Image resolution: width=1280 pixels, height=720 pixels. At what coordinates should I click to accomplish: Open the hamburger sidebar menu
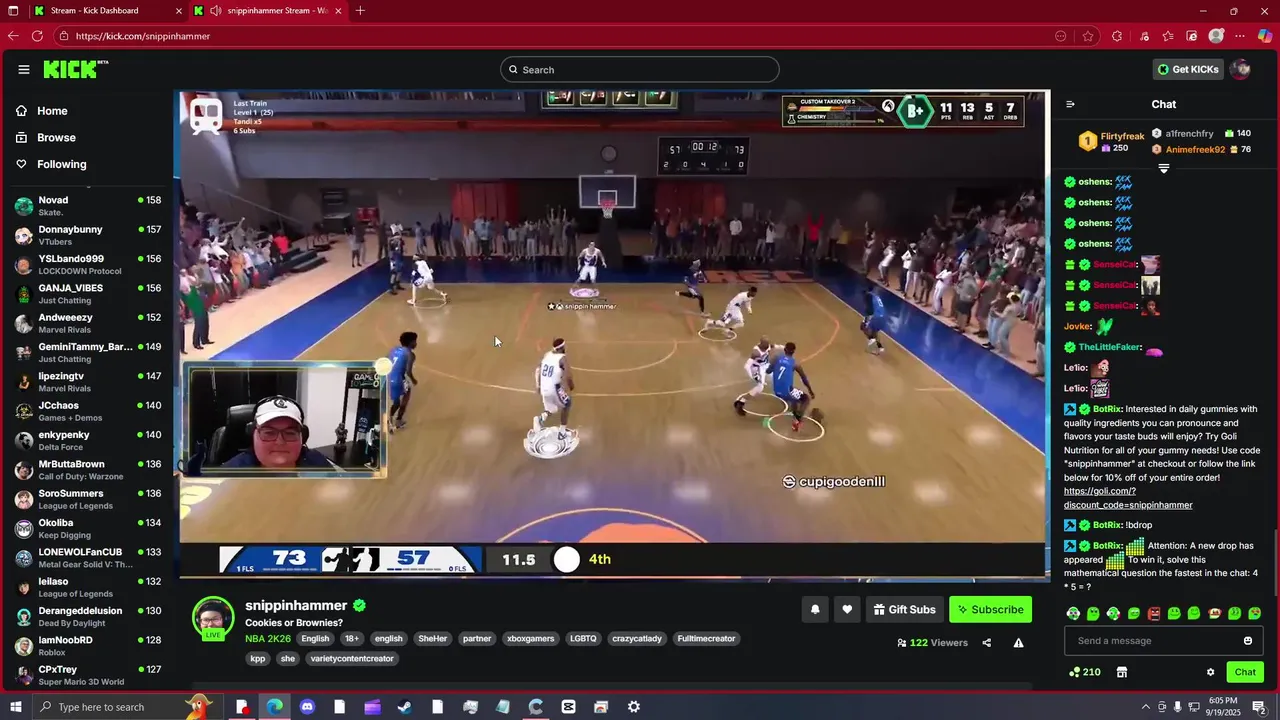coord(23,69)
